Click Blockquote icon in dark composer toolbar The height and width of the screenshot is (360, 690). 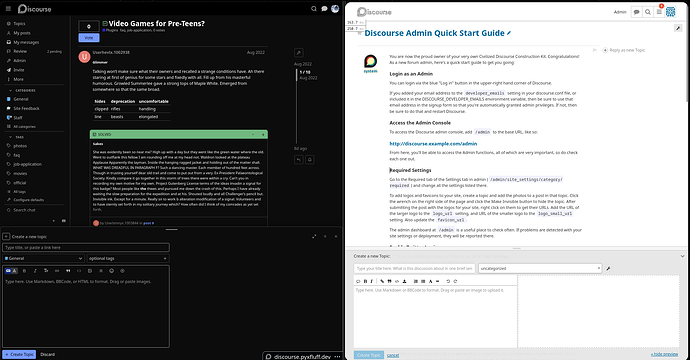[x=68, y=271]
